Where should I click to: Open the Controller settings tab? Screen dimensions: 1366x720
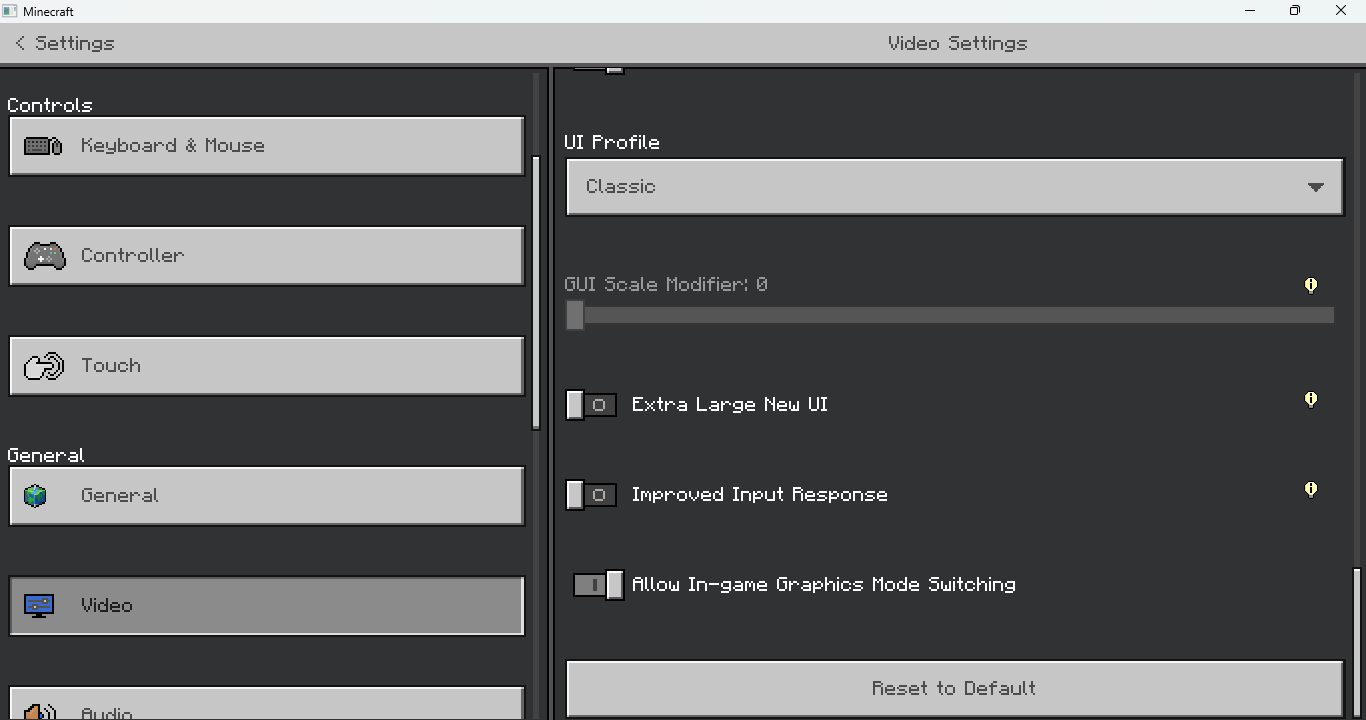266,256
